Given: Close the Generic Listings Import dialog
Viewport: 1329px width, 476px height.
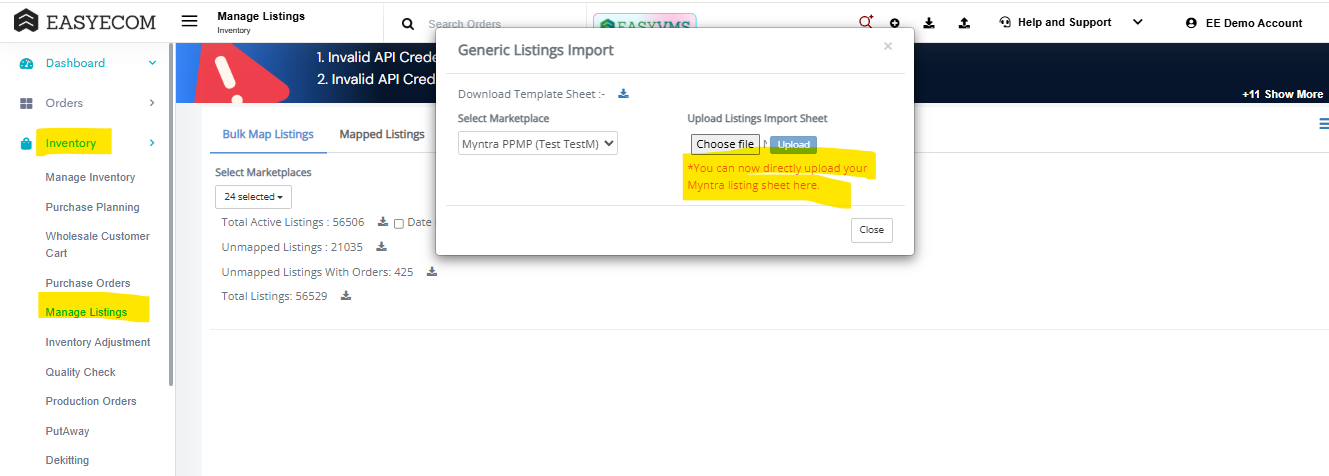Looking at the screenshot, I should click(872, 230).
